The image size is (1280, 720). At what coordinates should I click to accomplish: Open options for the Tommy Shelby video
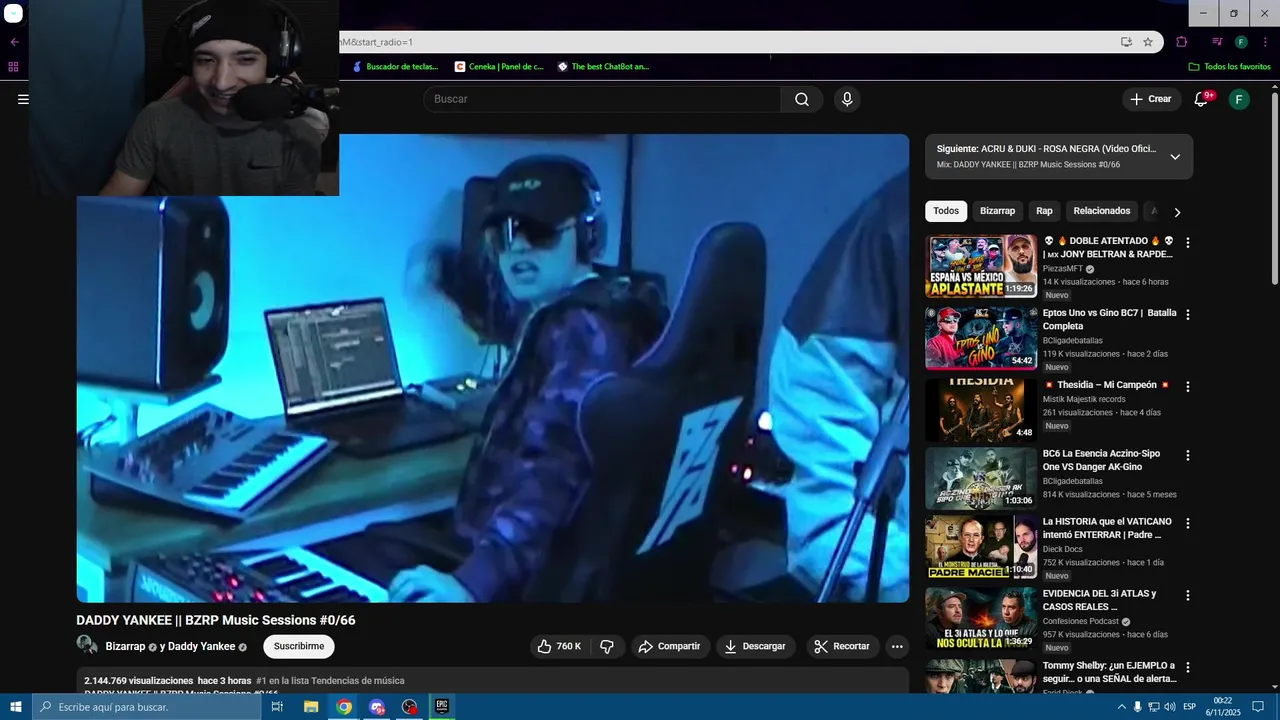(x=1188, y=667)
